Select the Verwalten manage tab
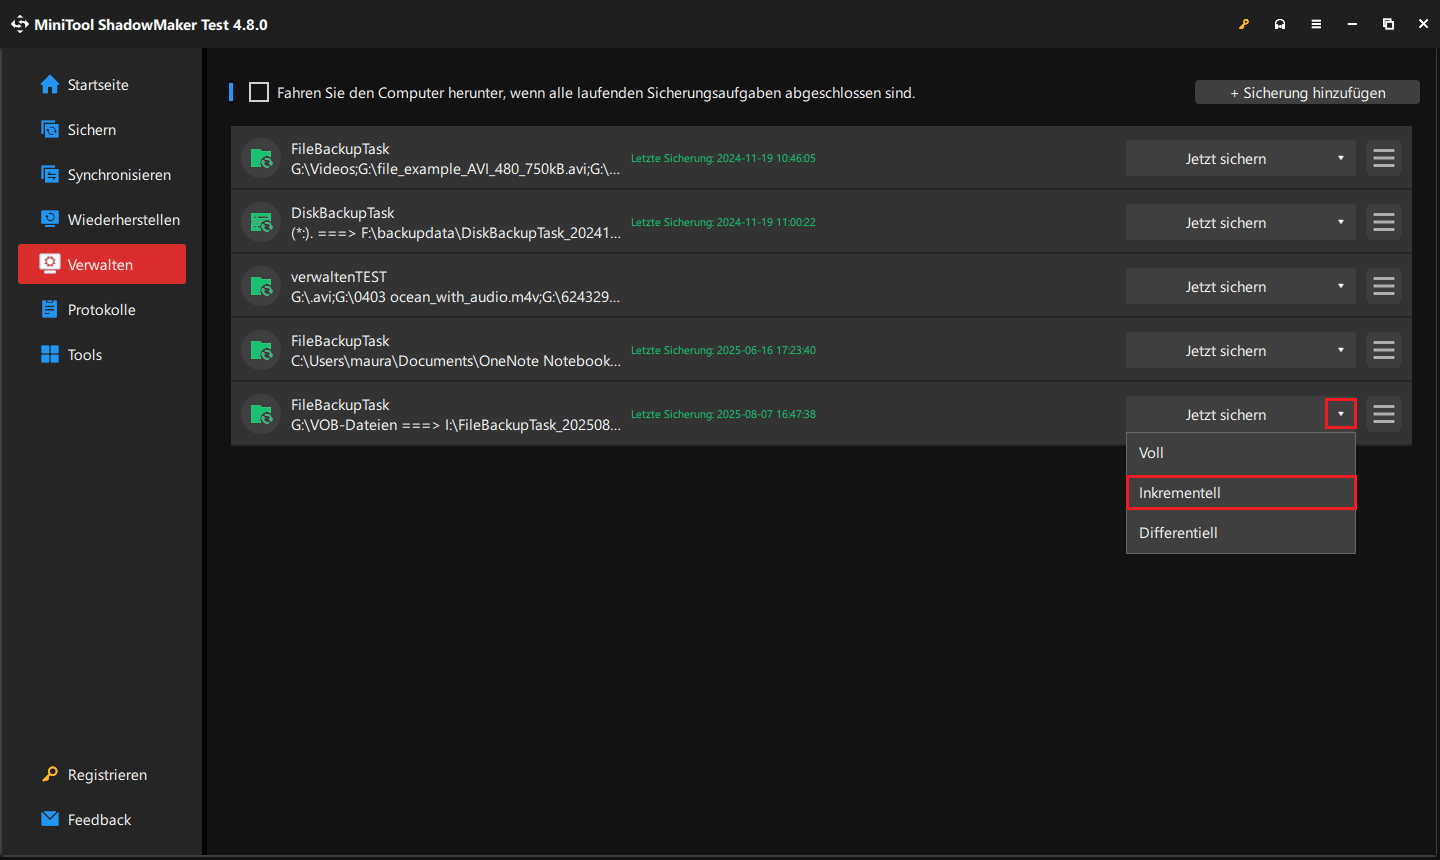The image size is (1440, 860). (101, 264)
